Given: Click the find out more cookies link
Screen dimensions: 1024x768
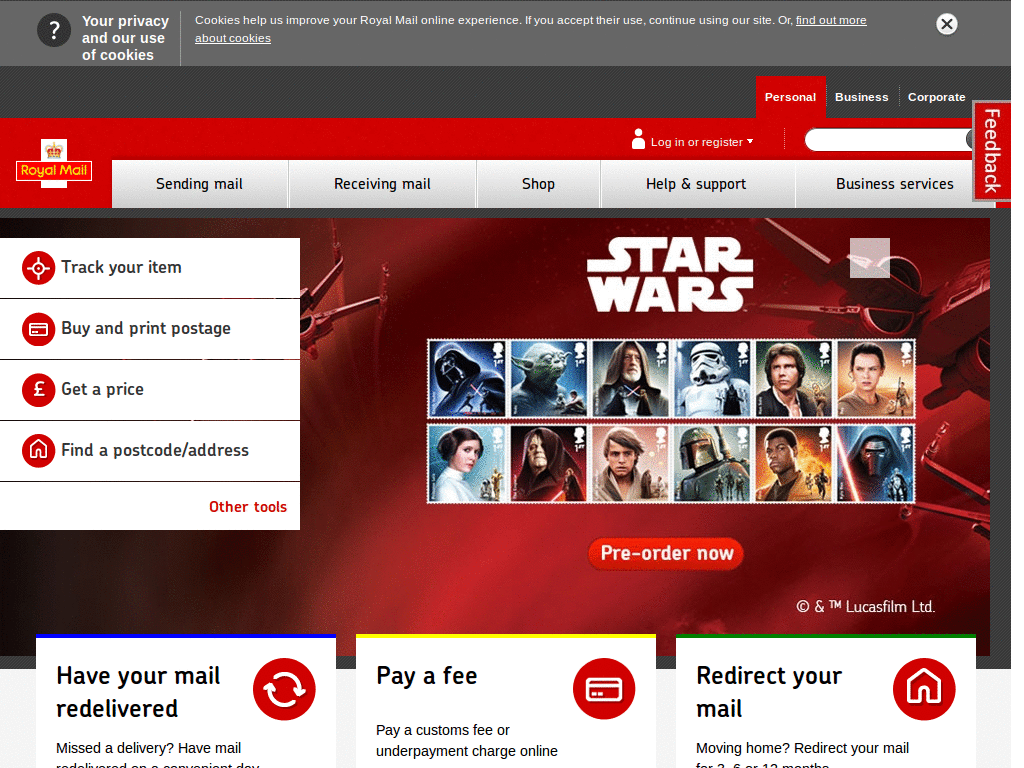Looking at the screenshot, I should click(x=831, y=20).
